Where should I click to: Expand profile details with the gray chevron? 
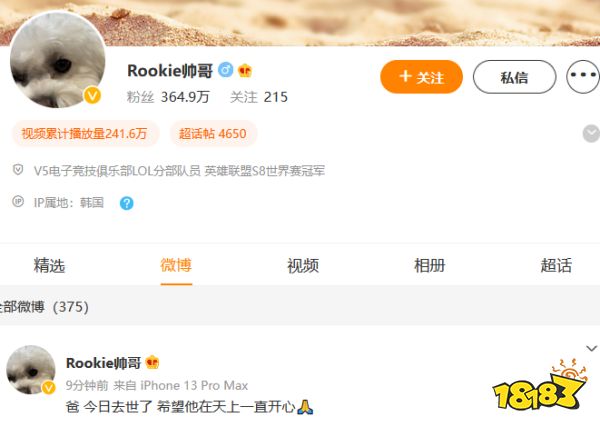[591, 134]
